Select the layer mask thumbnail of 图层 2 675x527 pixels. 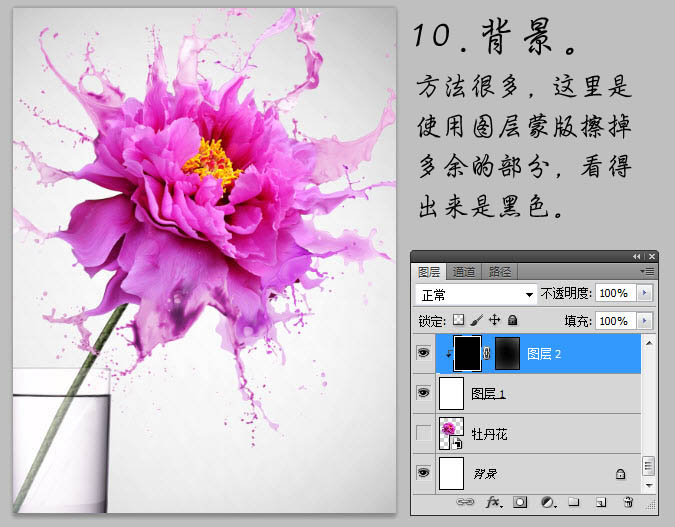coord(506,354)
